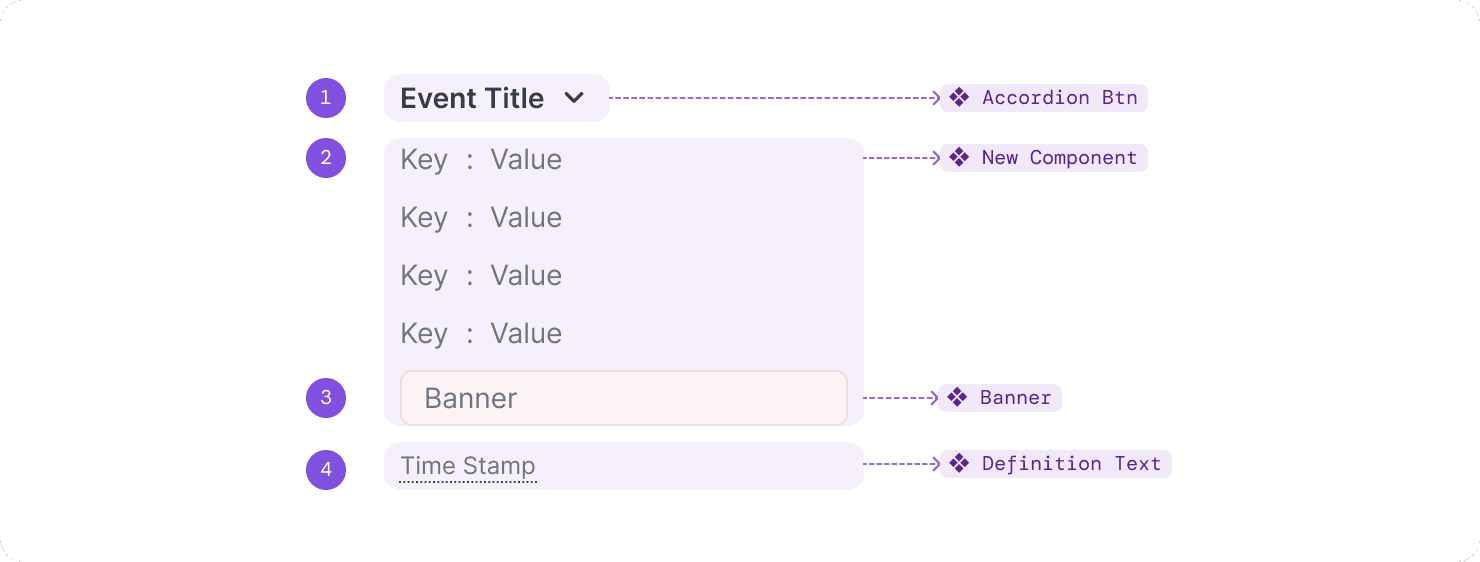1480x562 pixels.
Task: Select the third Key : Value row
Action: point(481,276)
